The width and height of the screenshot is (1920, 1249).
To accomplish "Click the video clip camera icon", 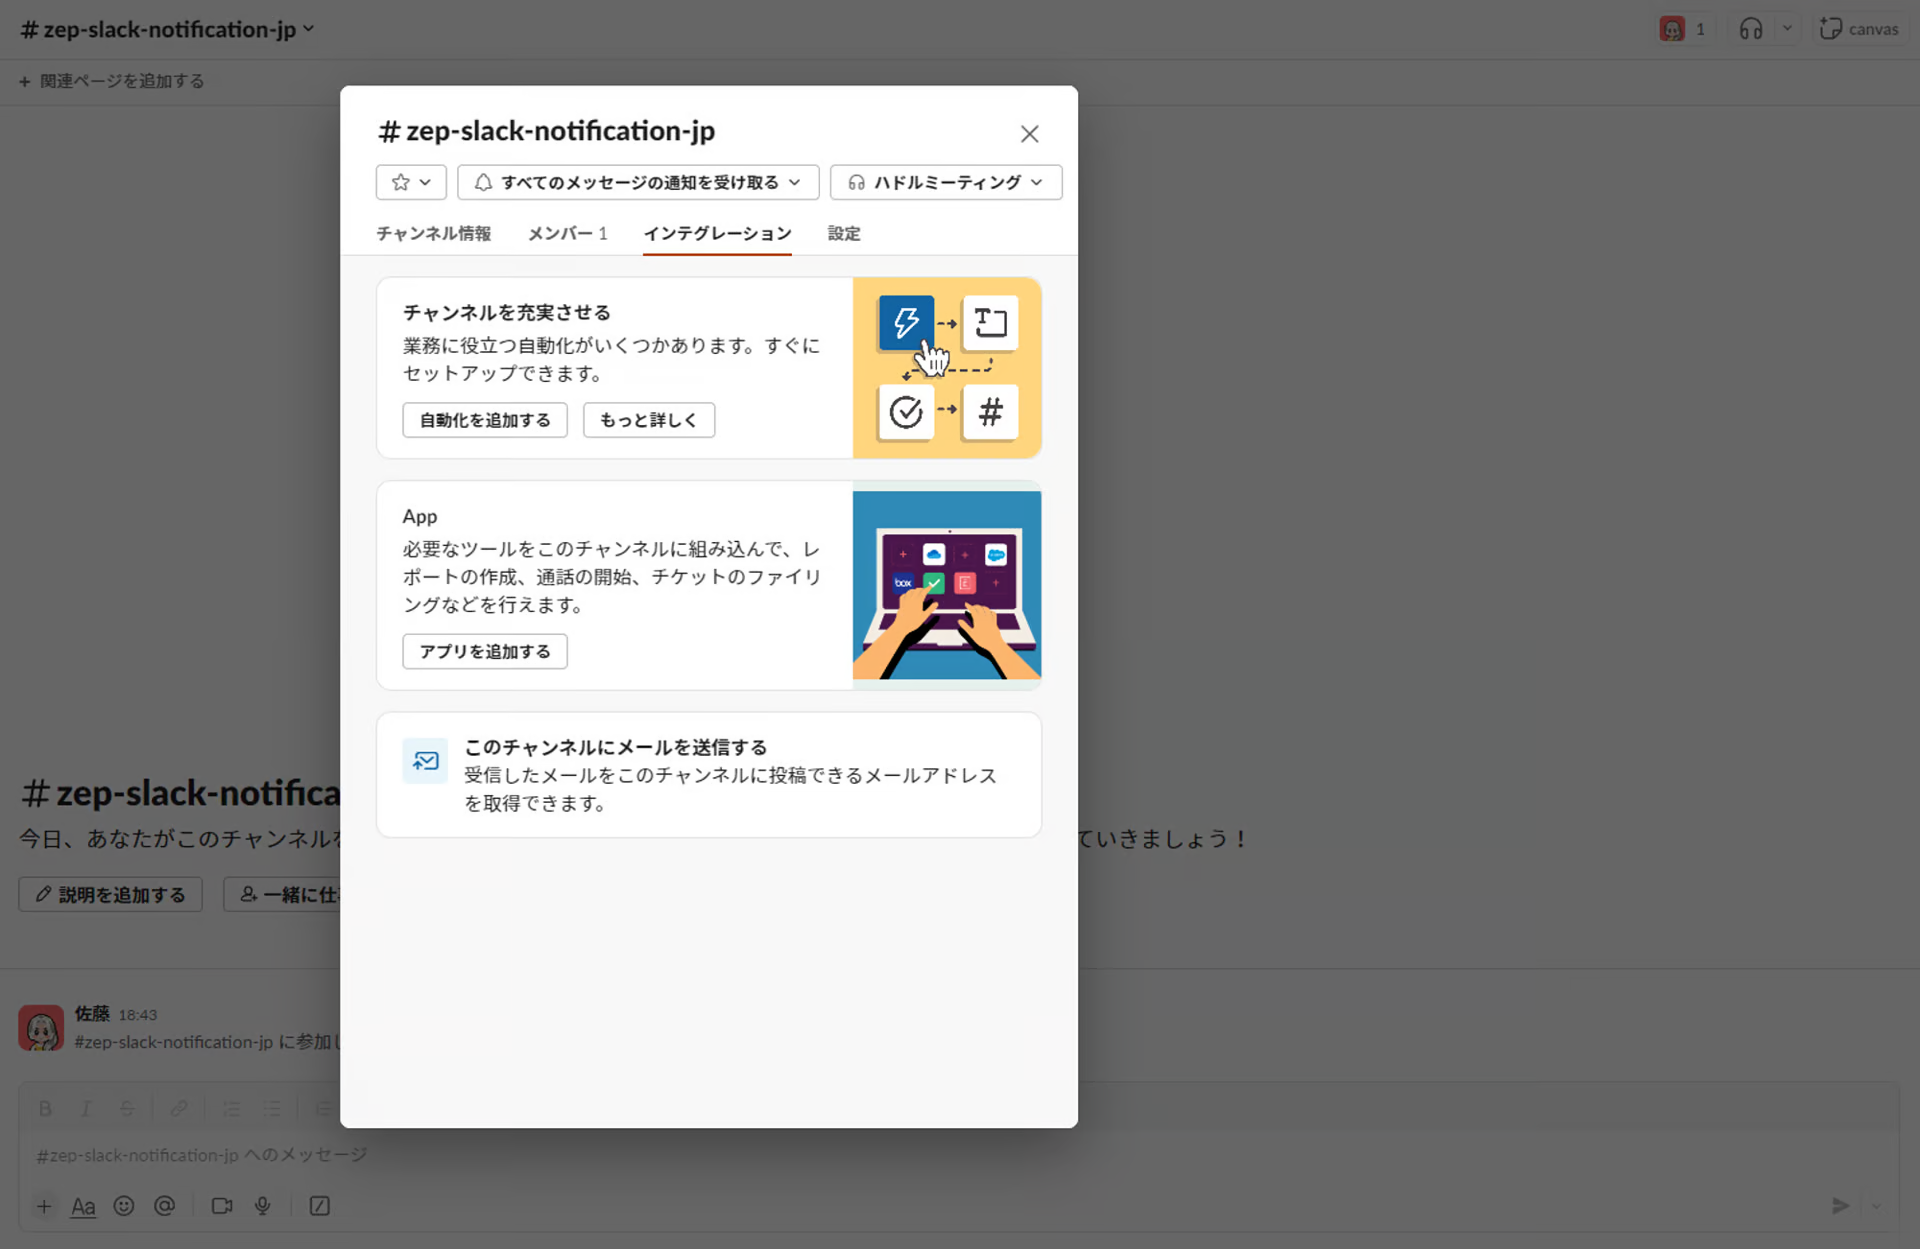I will 222,1206.
